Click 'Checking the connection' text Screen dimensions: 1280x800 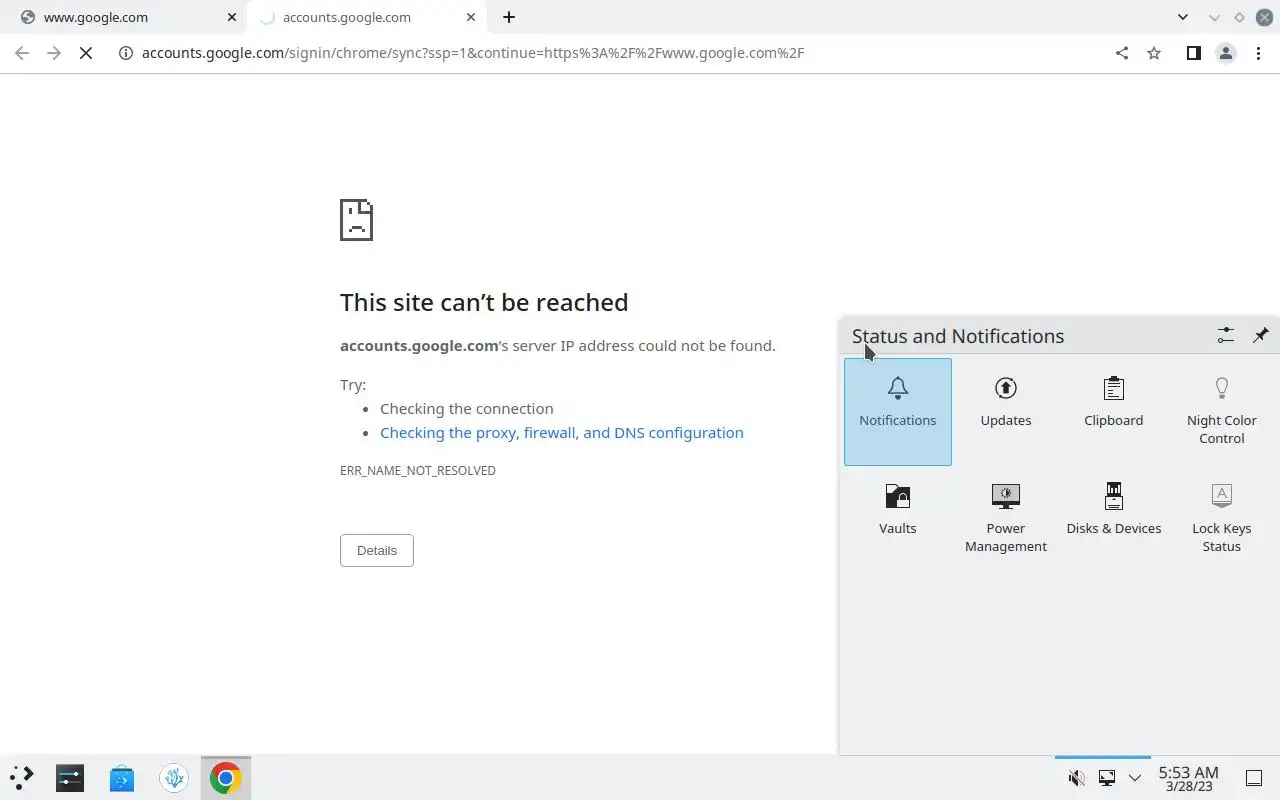467,409
